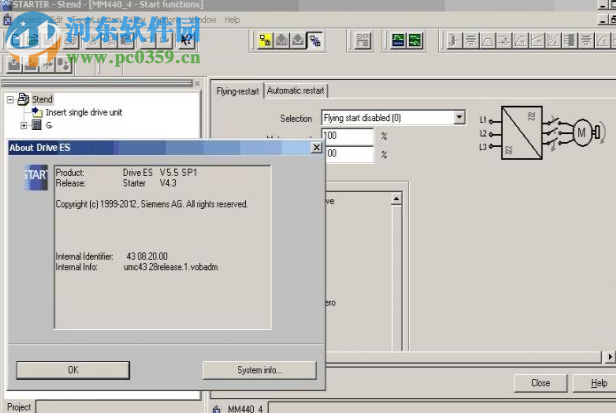Click the second percent field showing 00
Image resolution: width=616 pixels, height=413 pixels.
(x=350, y=154)
